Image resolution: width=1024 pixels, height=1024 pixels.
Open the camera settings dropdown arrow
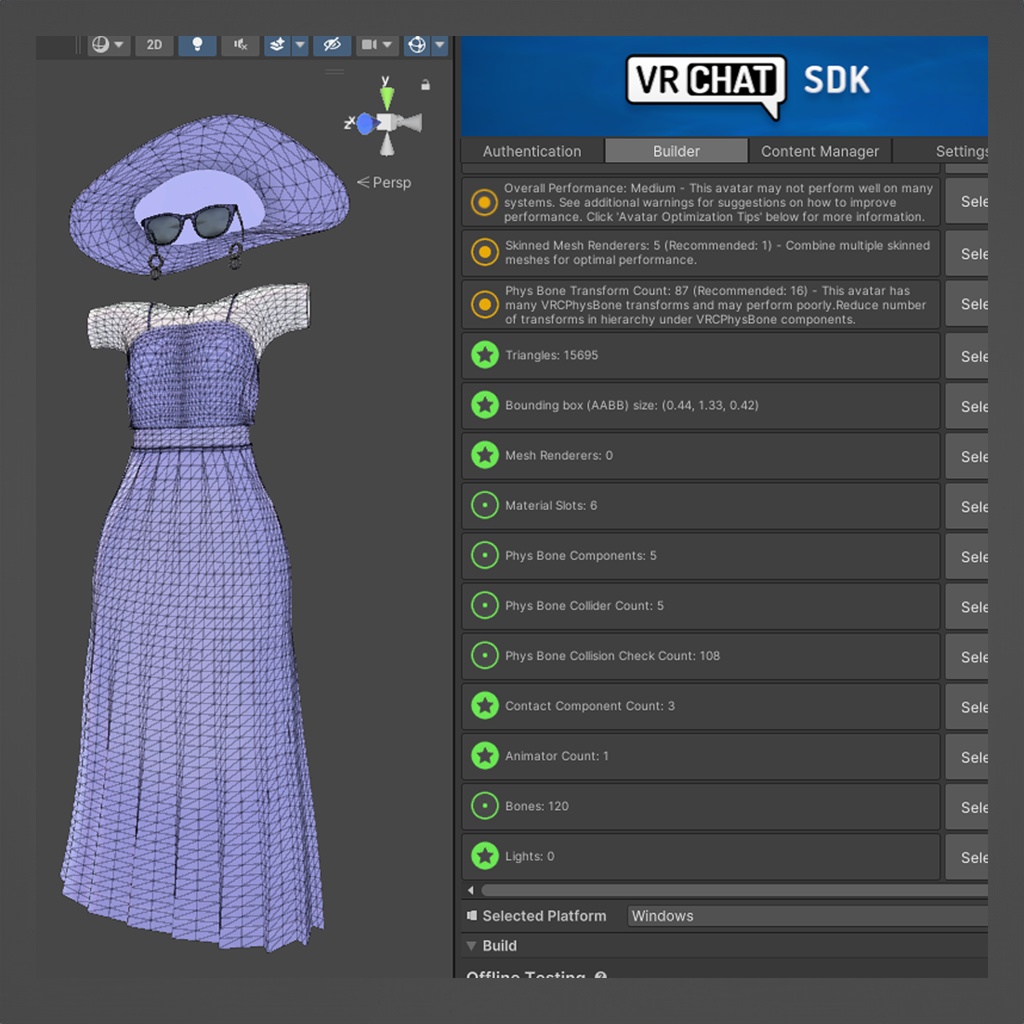388,45
